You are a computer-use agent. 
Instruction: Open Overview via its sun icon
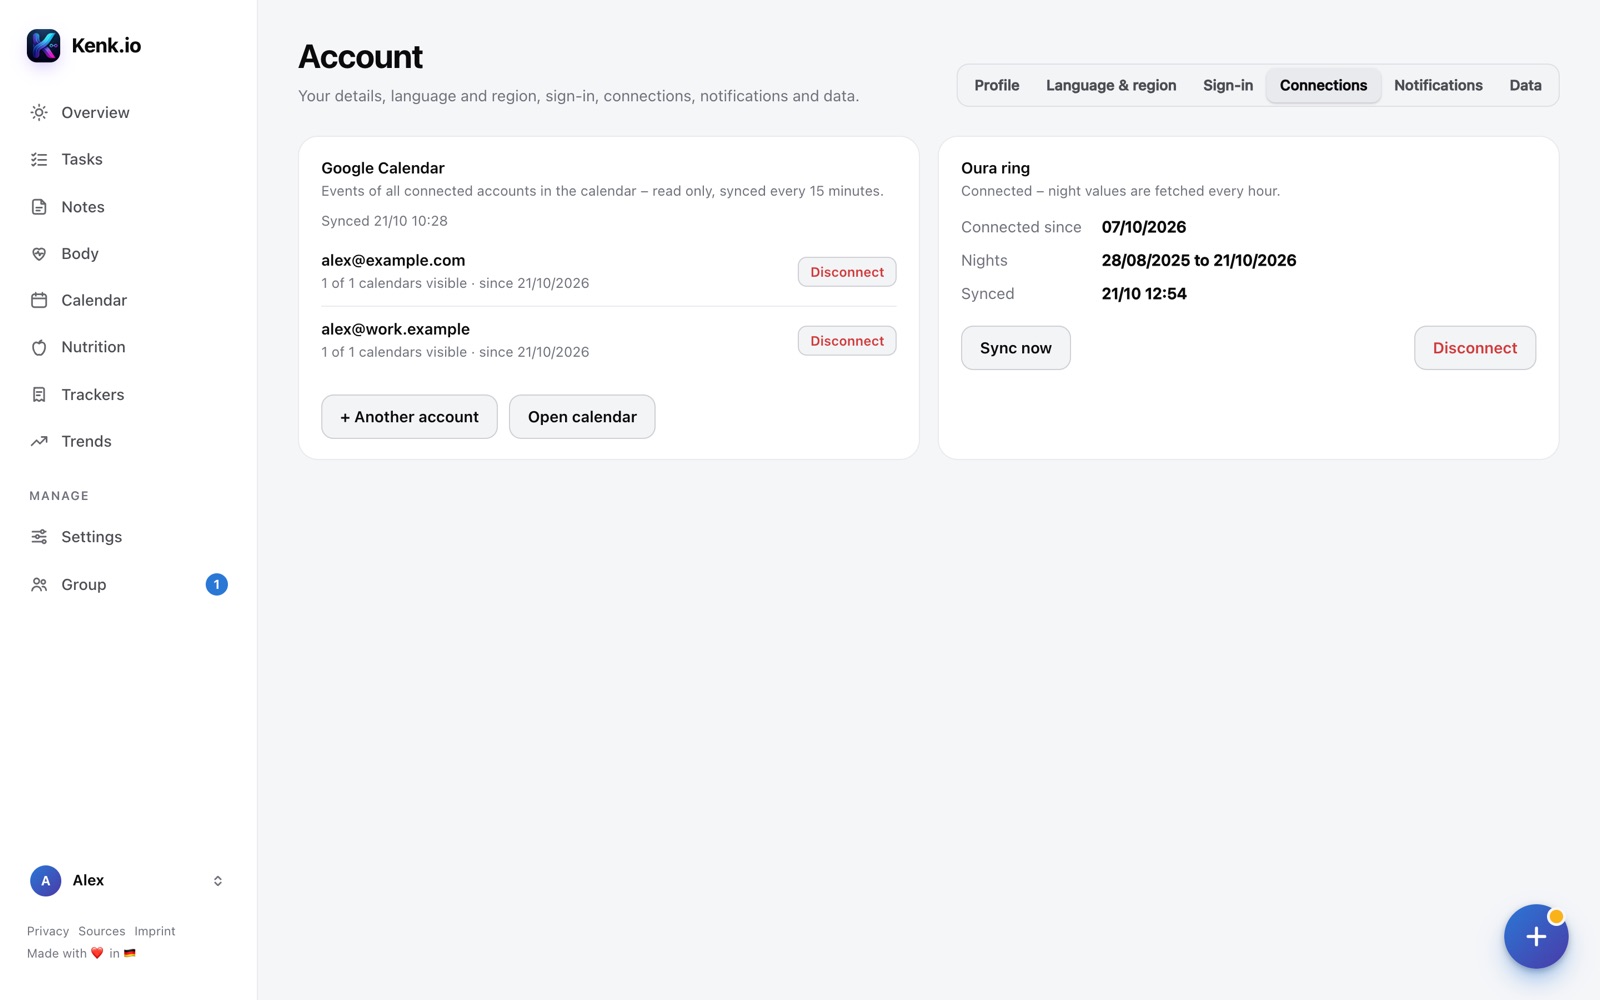click(39, 113)
